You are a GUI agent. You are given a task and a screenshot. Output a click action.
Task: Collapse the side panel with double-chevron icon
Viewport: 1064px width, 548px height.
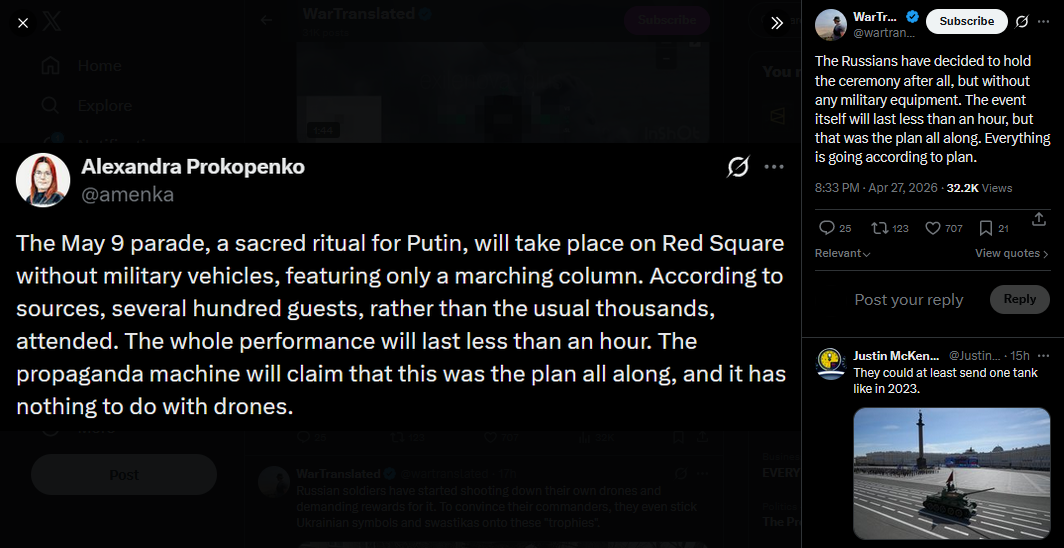777,23
